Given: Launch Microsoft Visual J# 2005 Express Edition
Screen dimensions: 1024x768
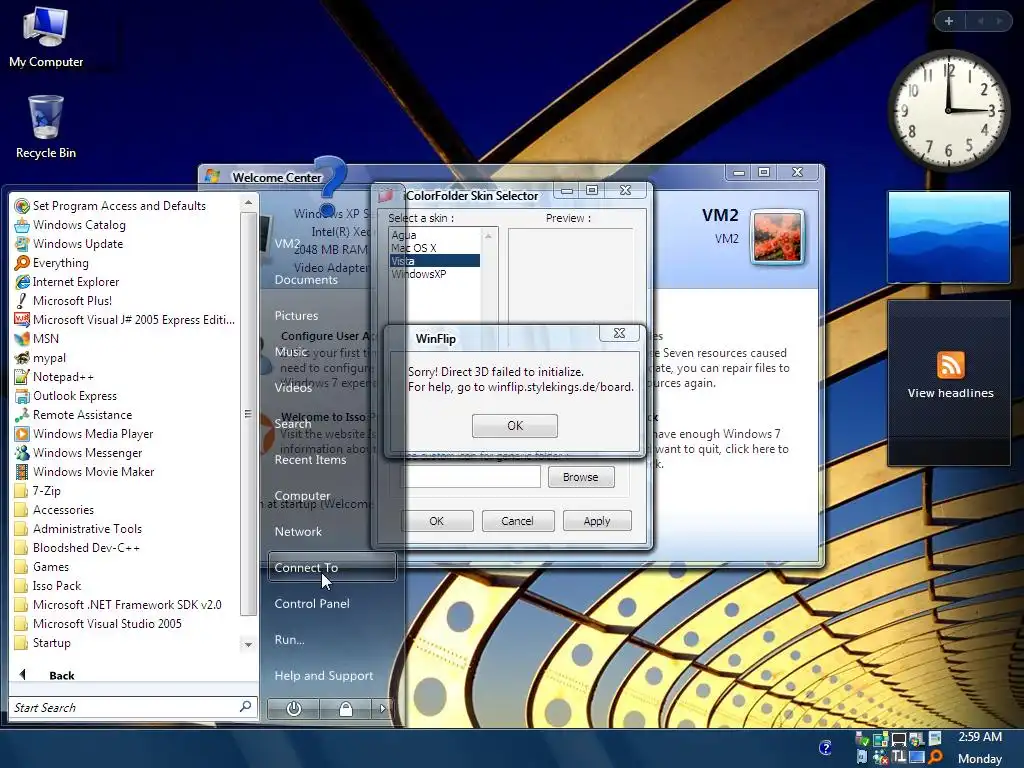Looking at the screenshot, I should point(124,319).
